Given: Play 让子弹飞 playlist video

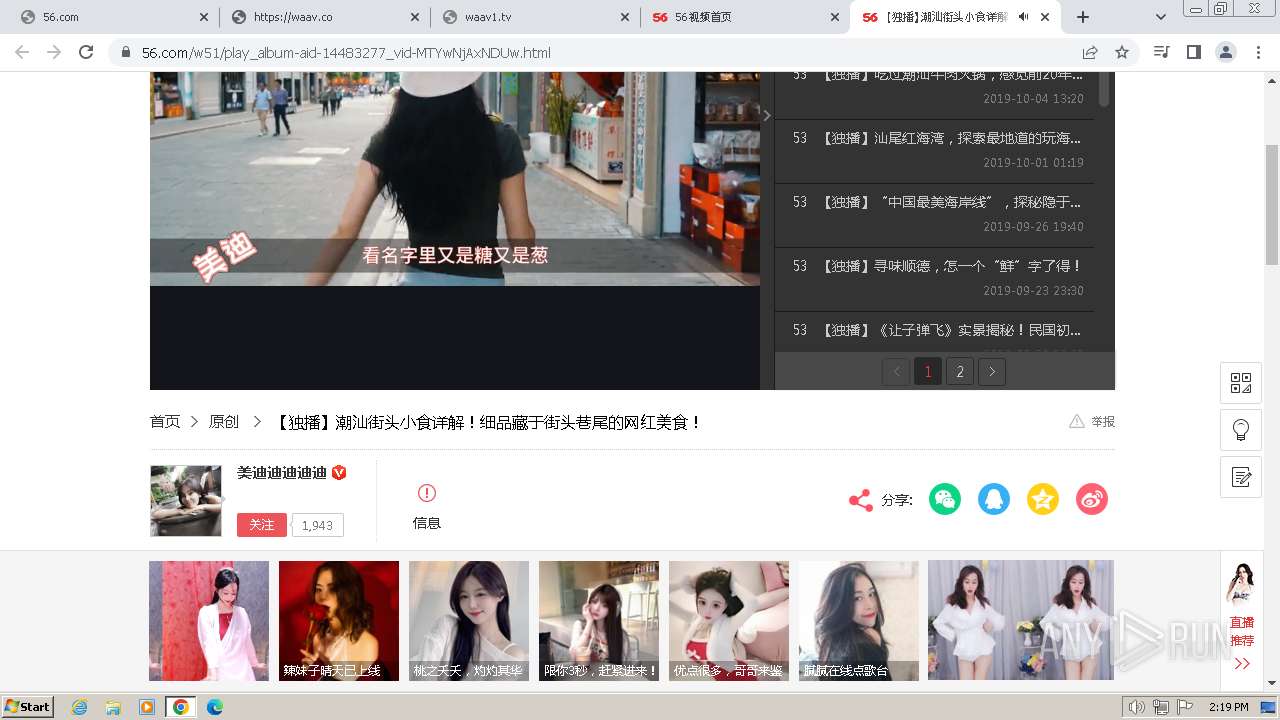Looking at the screenshot, I should 934,331.
